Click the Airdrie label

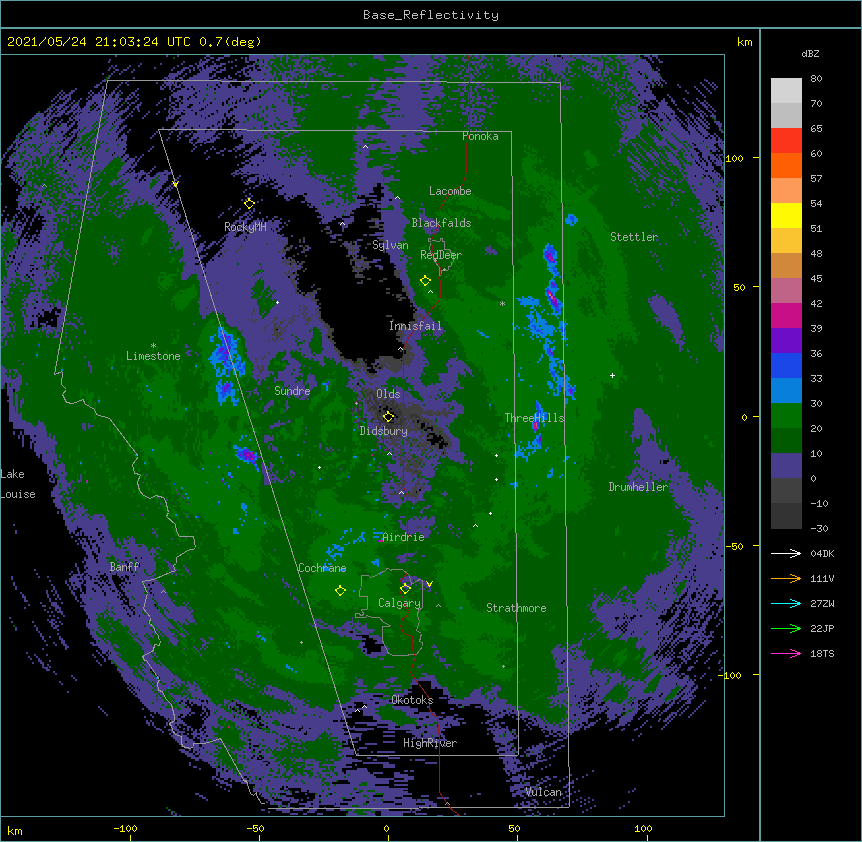[404, 537]
